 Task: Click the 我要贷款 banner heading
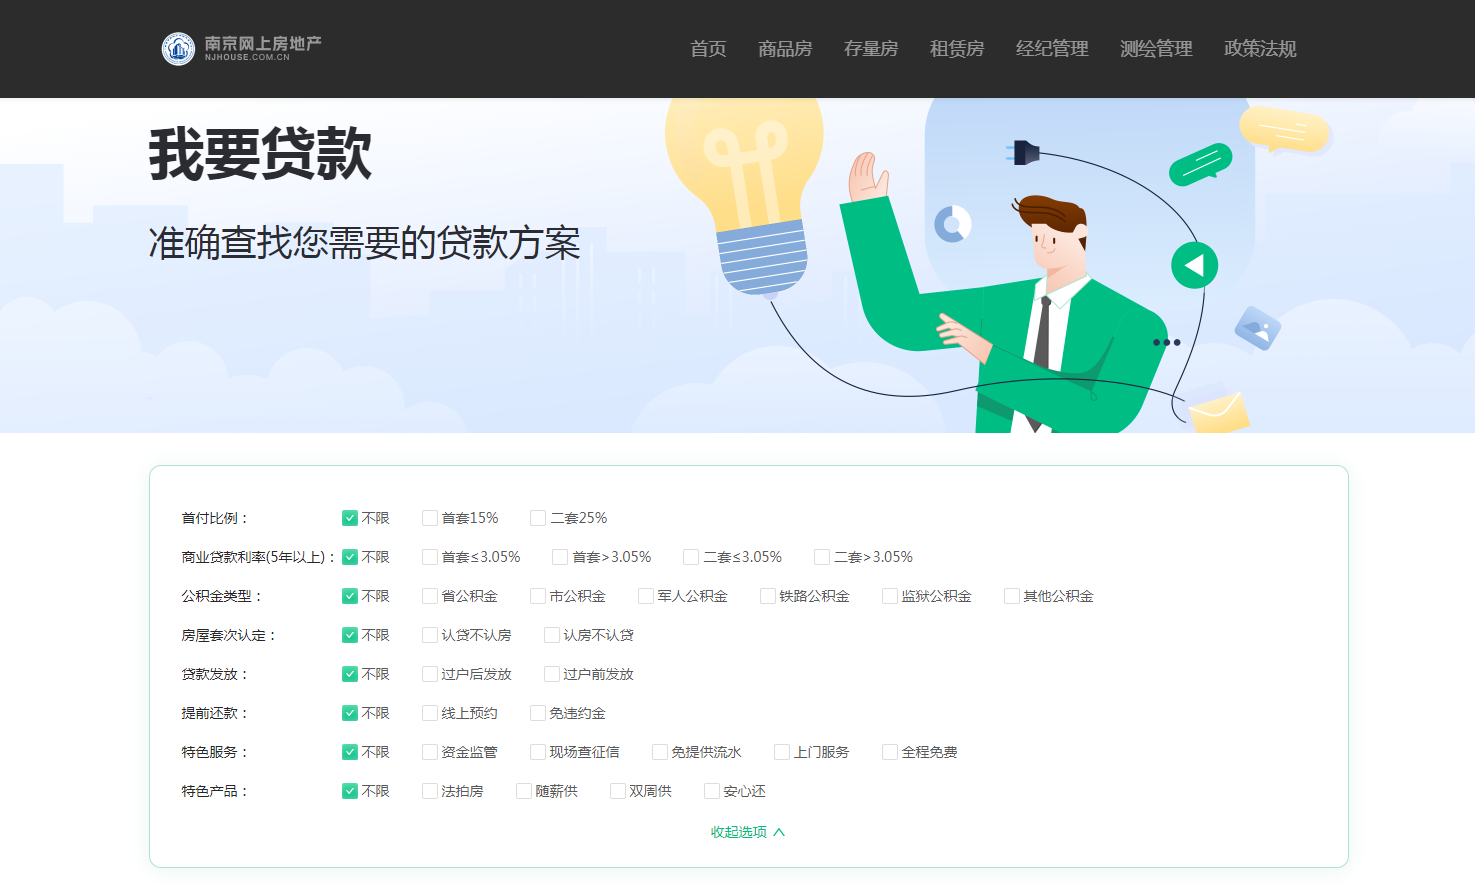click(x=260, y=155)
